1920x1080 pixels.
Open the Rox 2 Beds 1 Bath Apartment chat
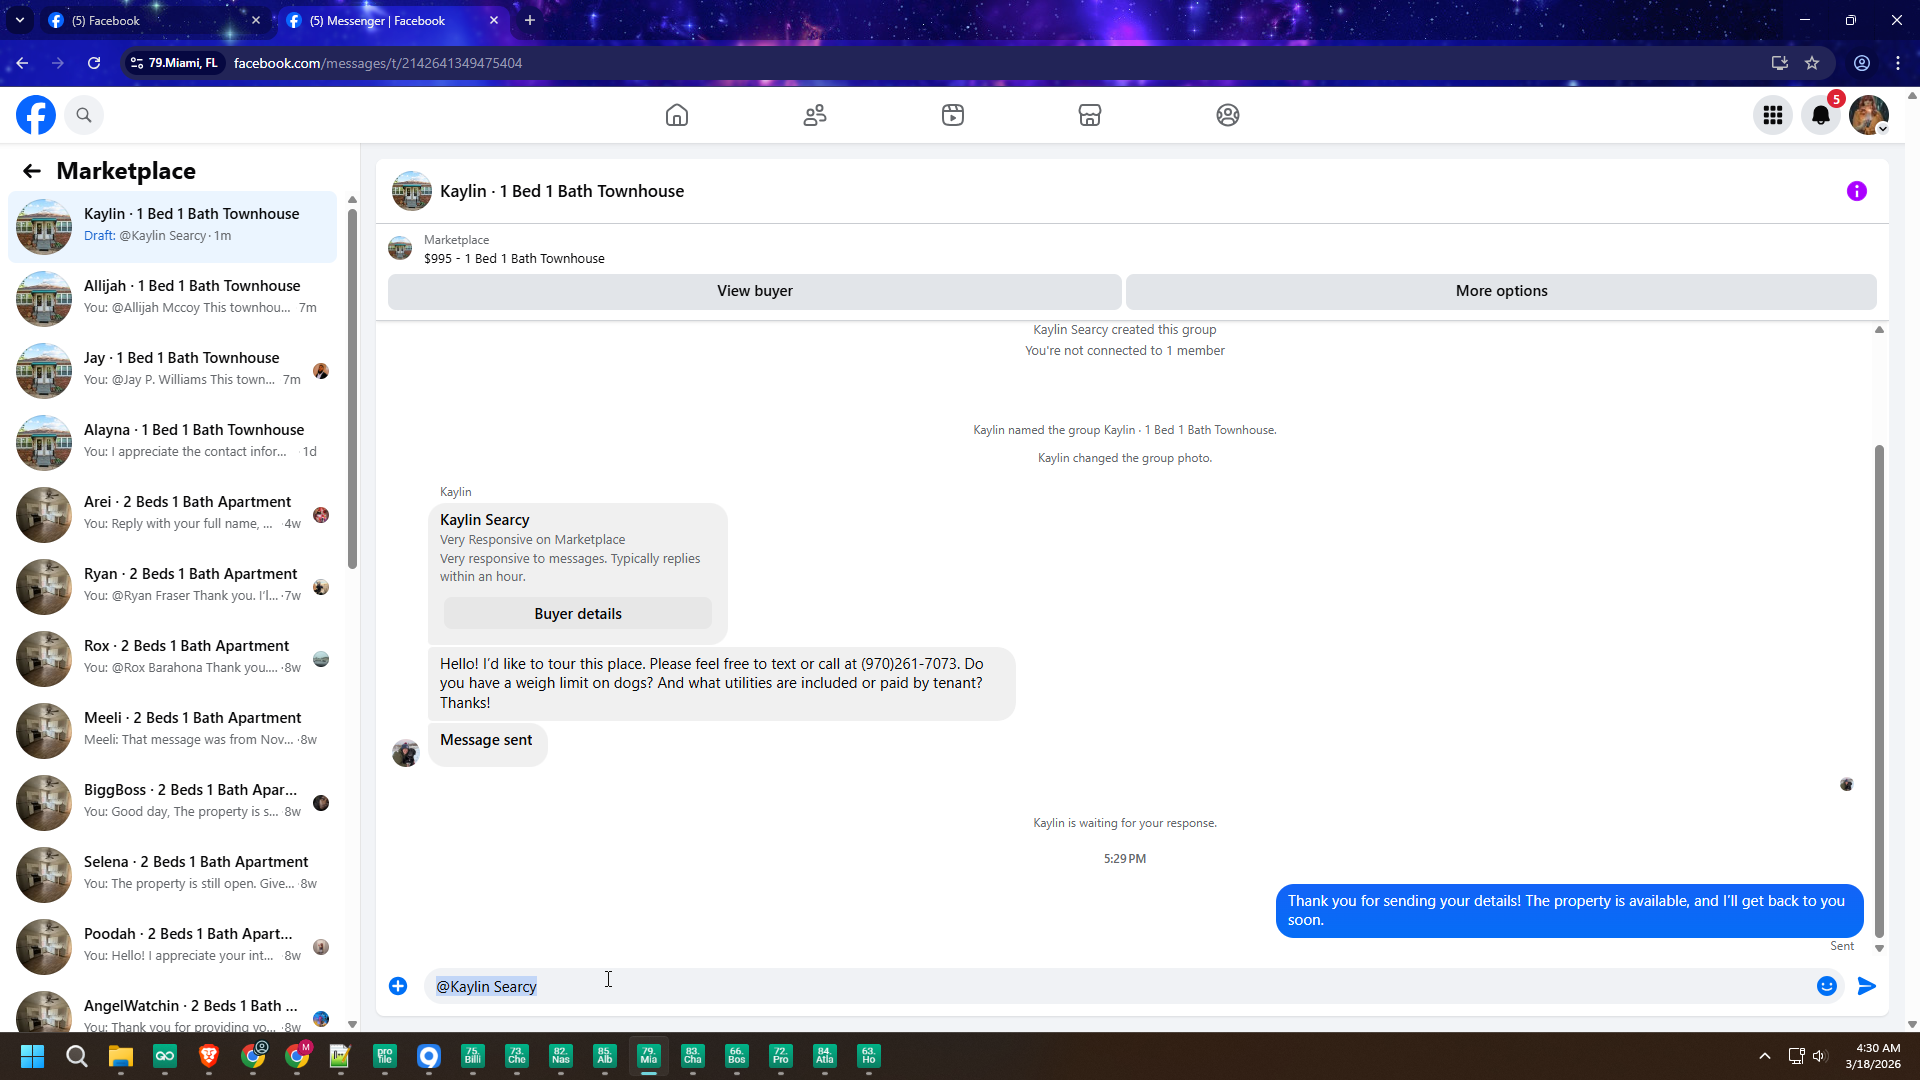coord(172,657)
